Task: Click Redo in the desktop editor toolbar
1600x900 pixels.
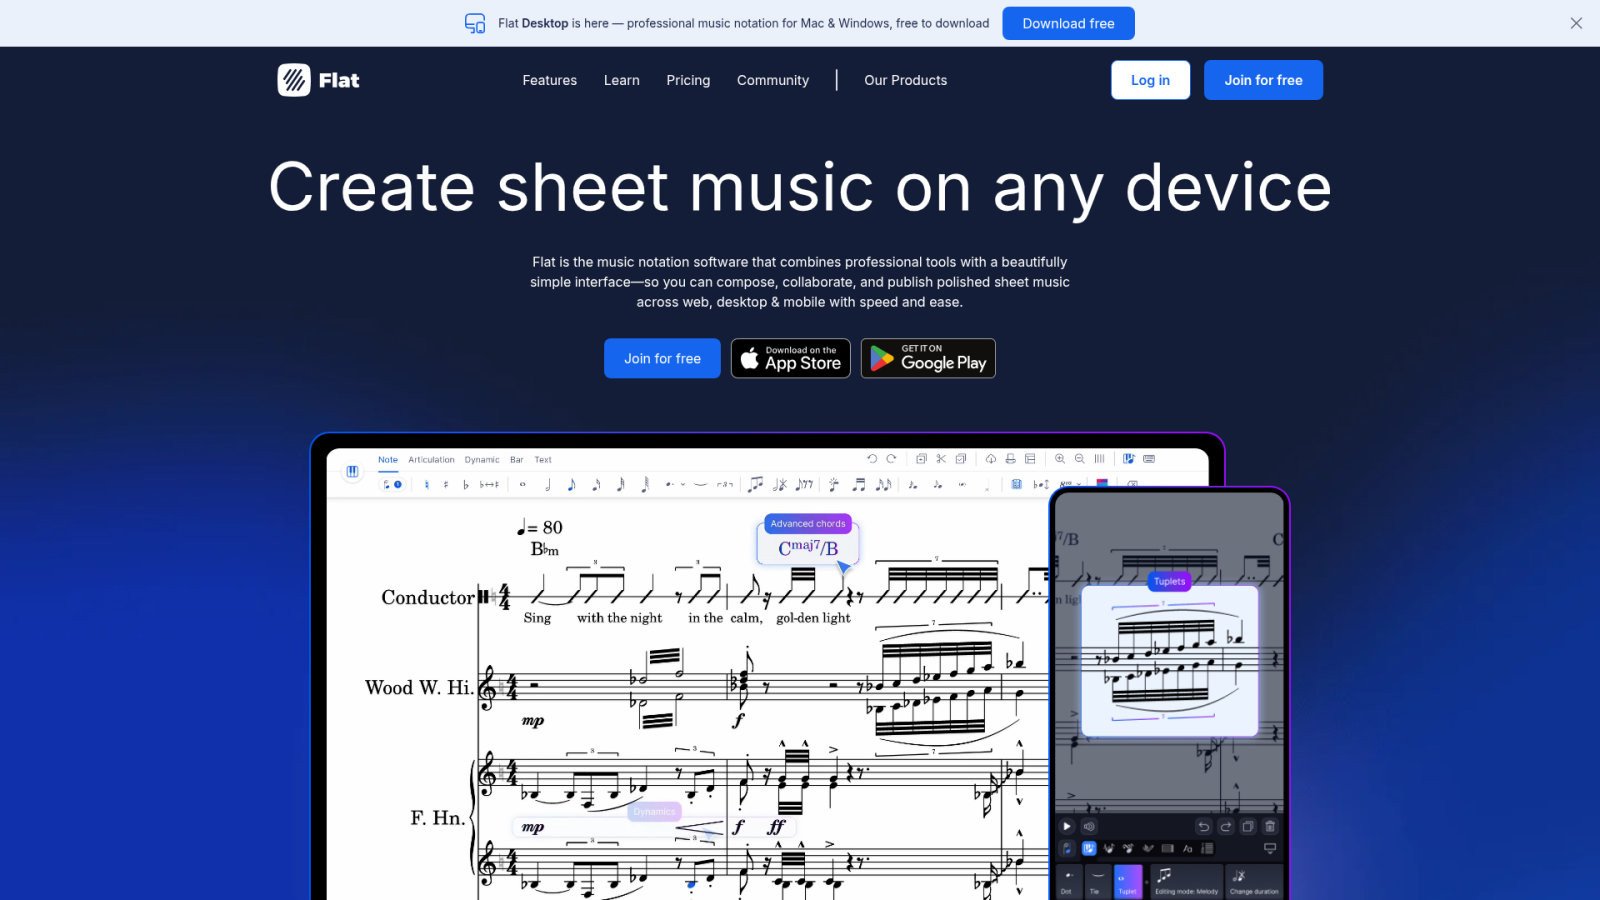Action: pos(891,459)
